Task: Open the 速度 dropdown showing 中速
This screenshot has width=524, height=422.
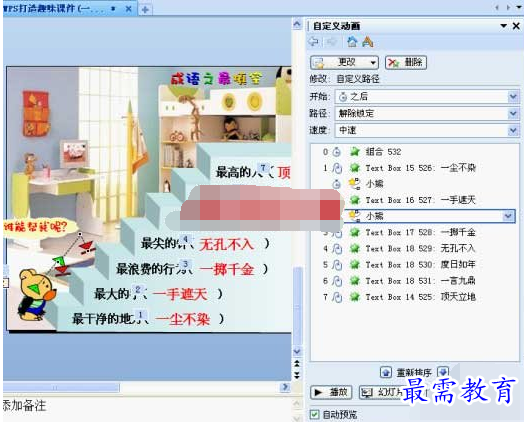Action: point(427,130)
